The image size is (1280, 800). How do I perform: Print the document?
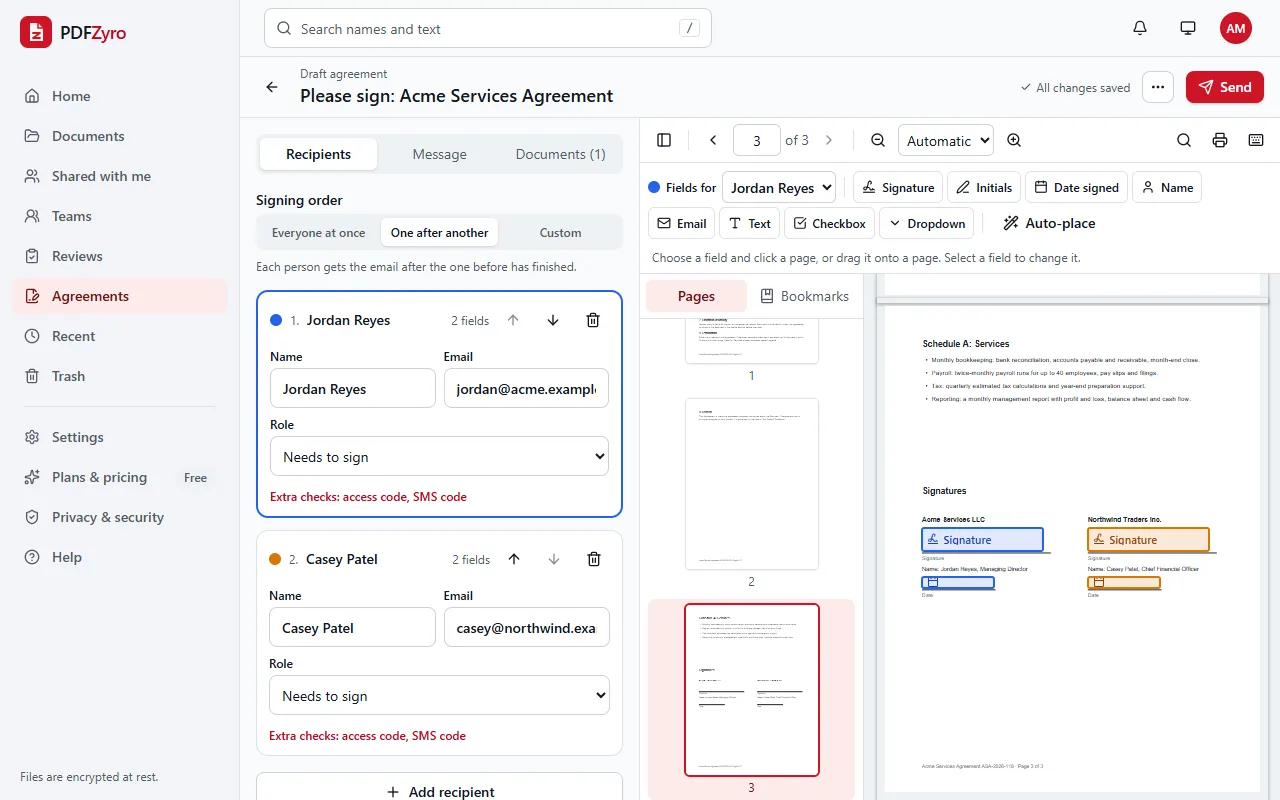click(x=1220, y=140)
